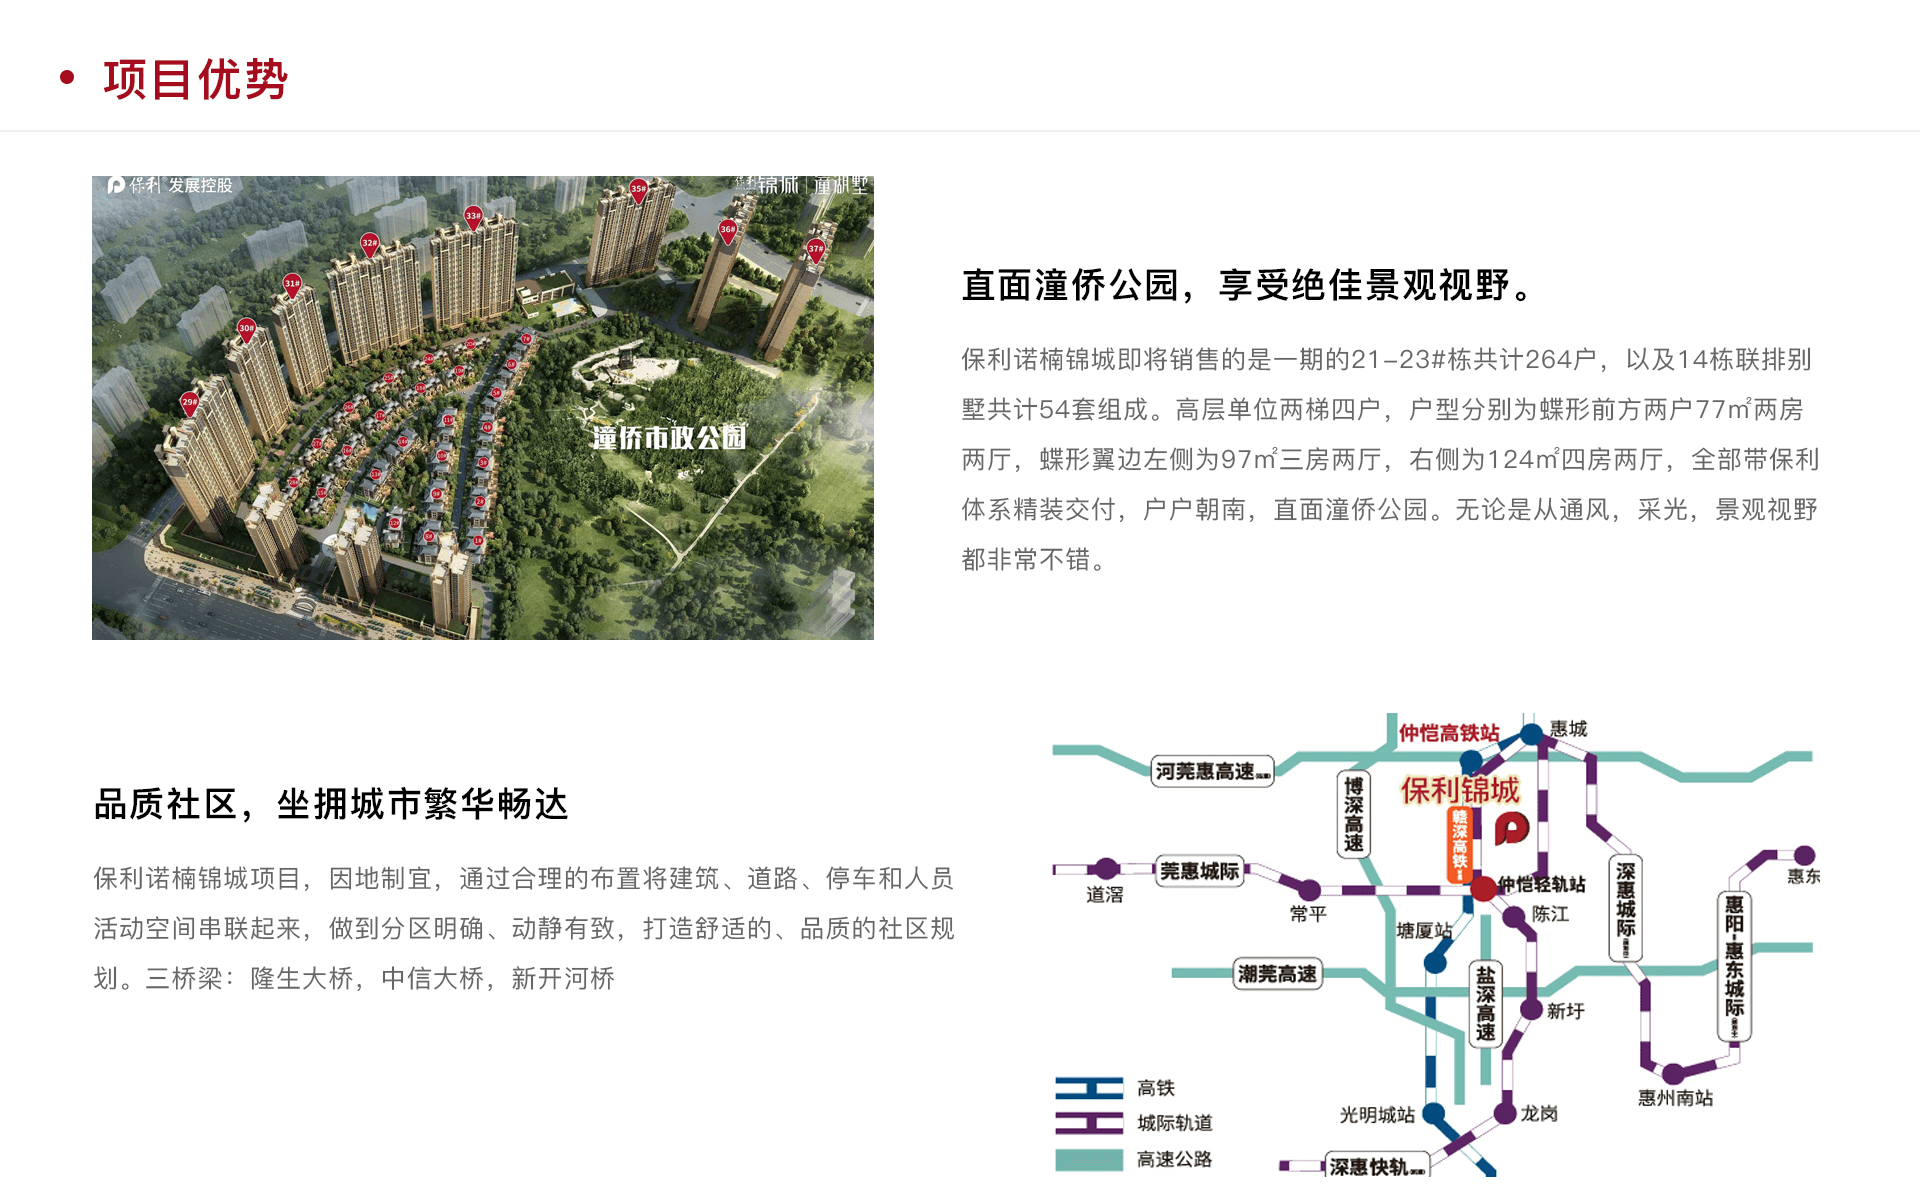The height and width of the screenshot is (1204, 1920).
Task: Click the 盐深高速 vertical label
Action: click(1486, 1003)
